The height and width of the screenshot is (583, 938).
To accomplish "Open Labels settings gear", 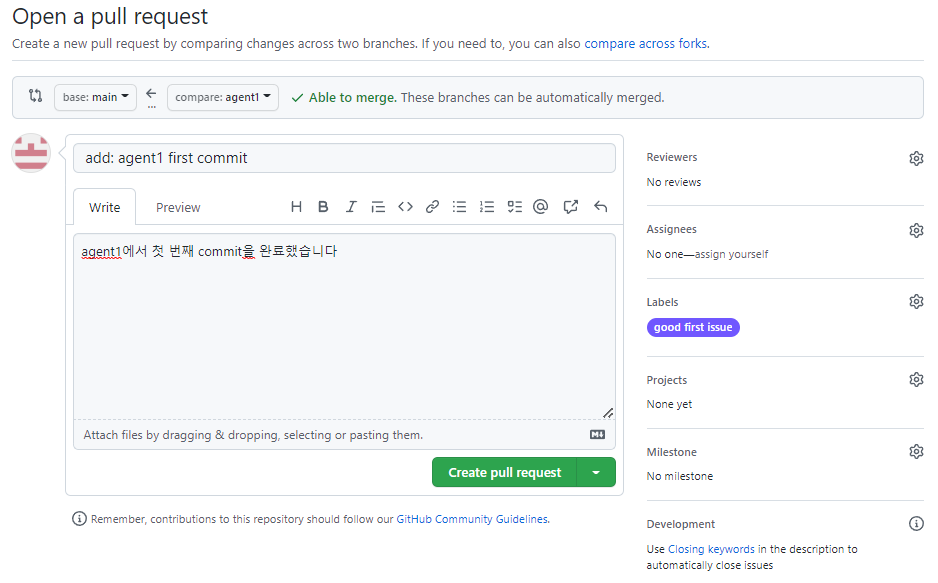I will 916,301.
